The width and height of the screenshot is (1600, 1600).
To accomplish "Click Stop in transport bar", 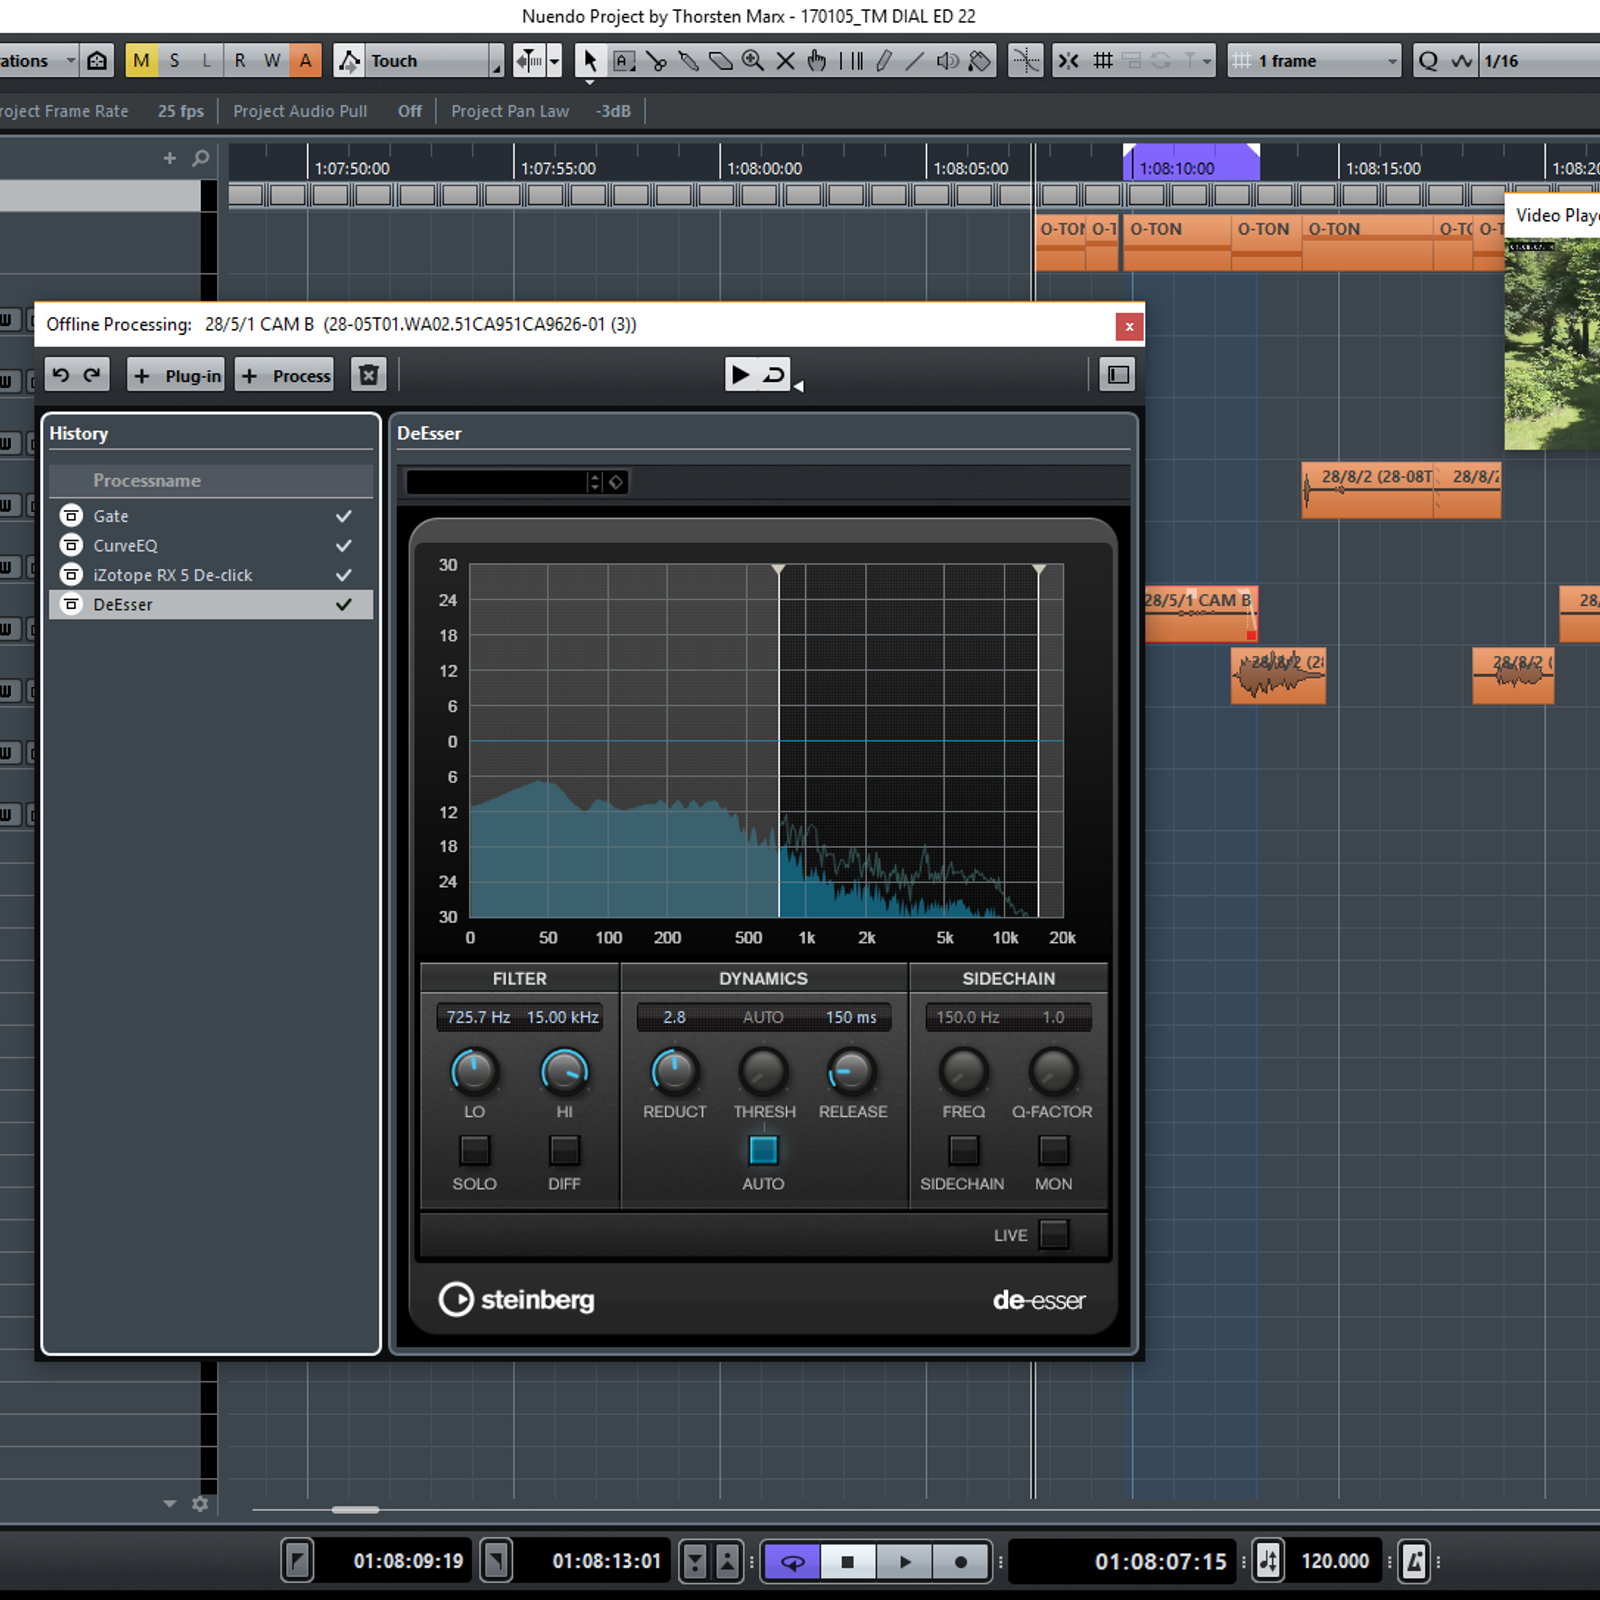I will coord(848,1561).
